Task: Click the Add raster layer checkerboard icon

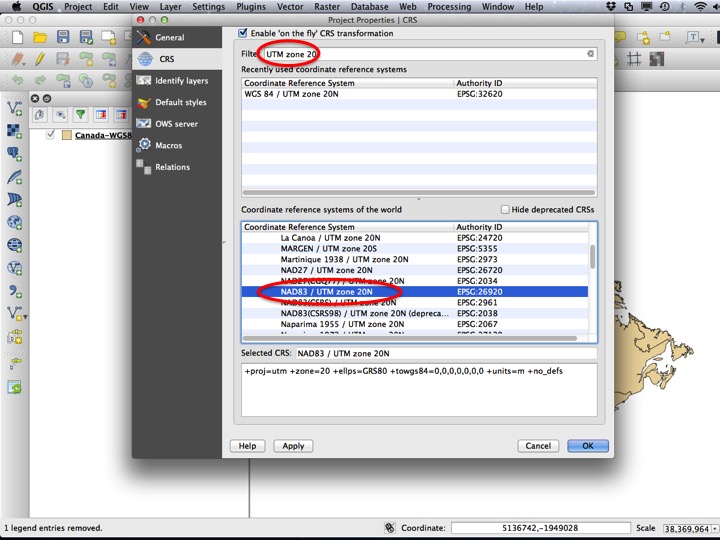Action: pos(14,131)
